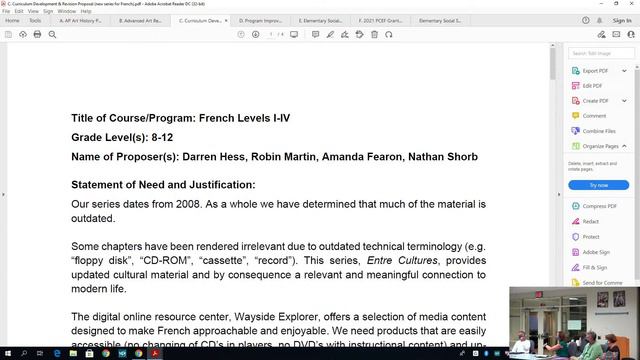Print the document using printer icon
The width and height of the screenshot is (640, 360).
tap(37, 35)
